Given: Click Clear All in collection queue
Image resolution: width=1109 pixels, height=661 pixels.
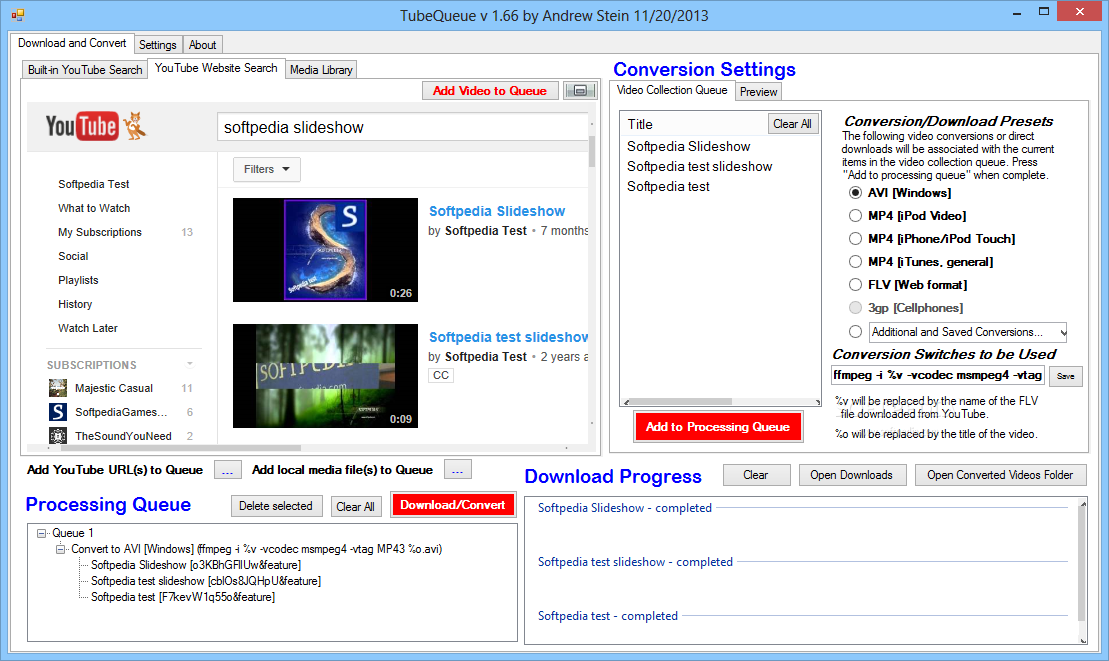Looking at the screenshot, I should click(792, 124).
